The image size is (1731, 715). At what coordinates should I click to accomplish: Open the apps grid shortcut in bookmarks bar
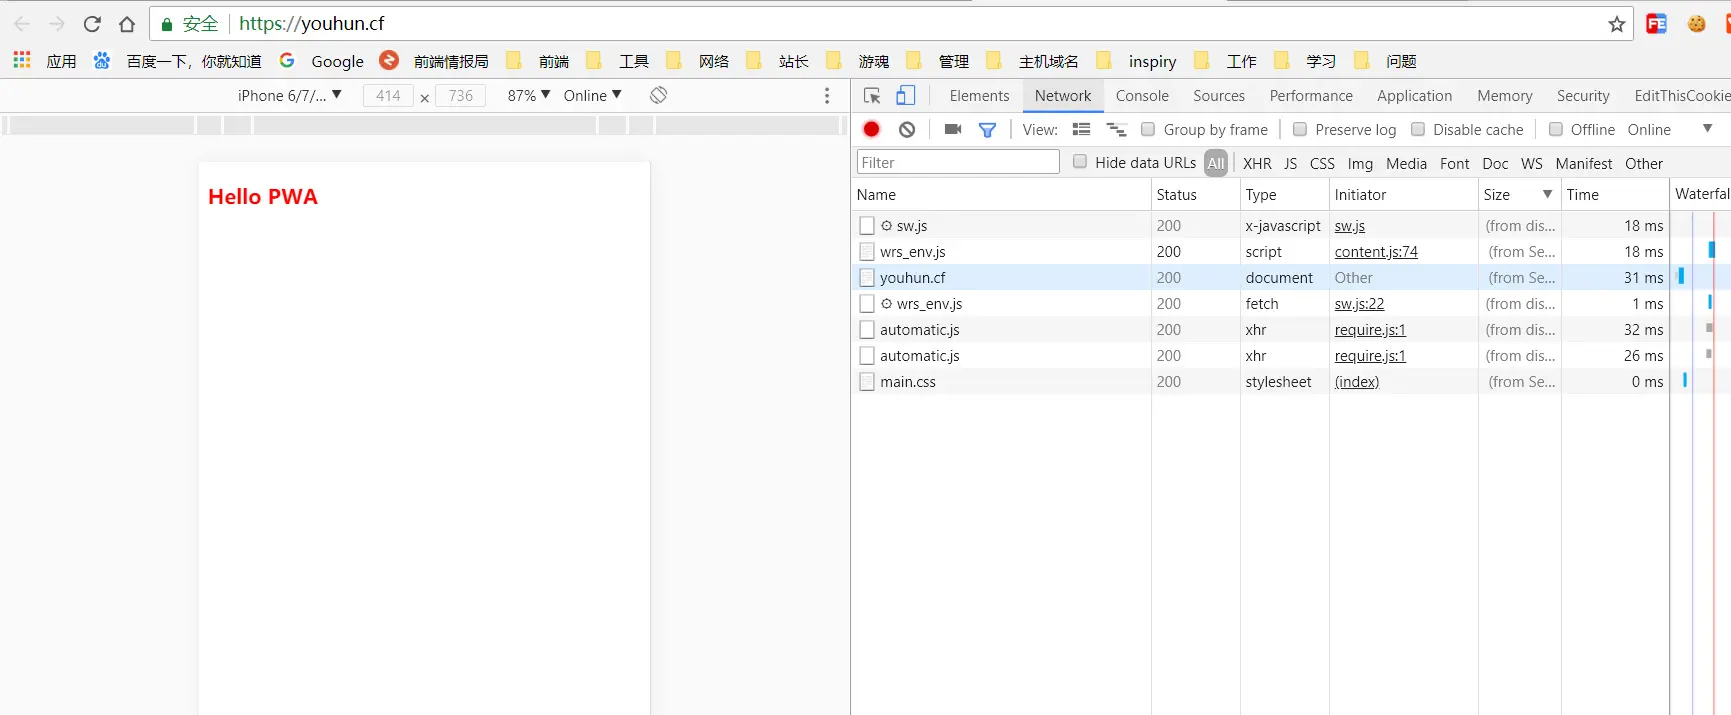tap(22, 61)
